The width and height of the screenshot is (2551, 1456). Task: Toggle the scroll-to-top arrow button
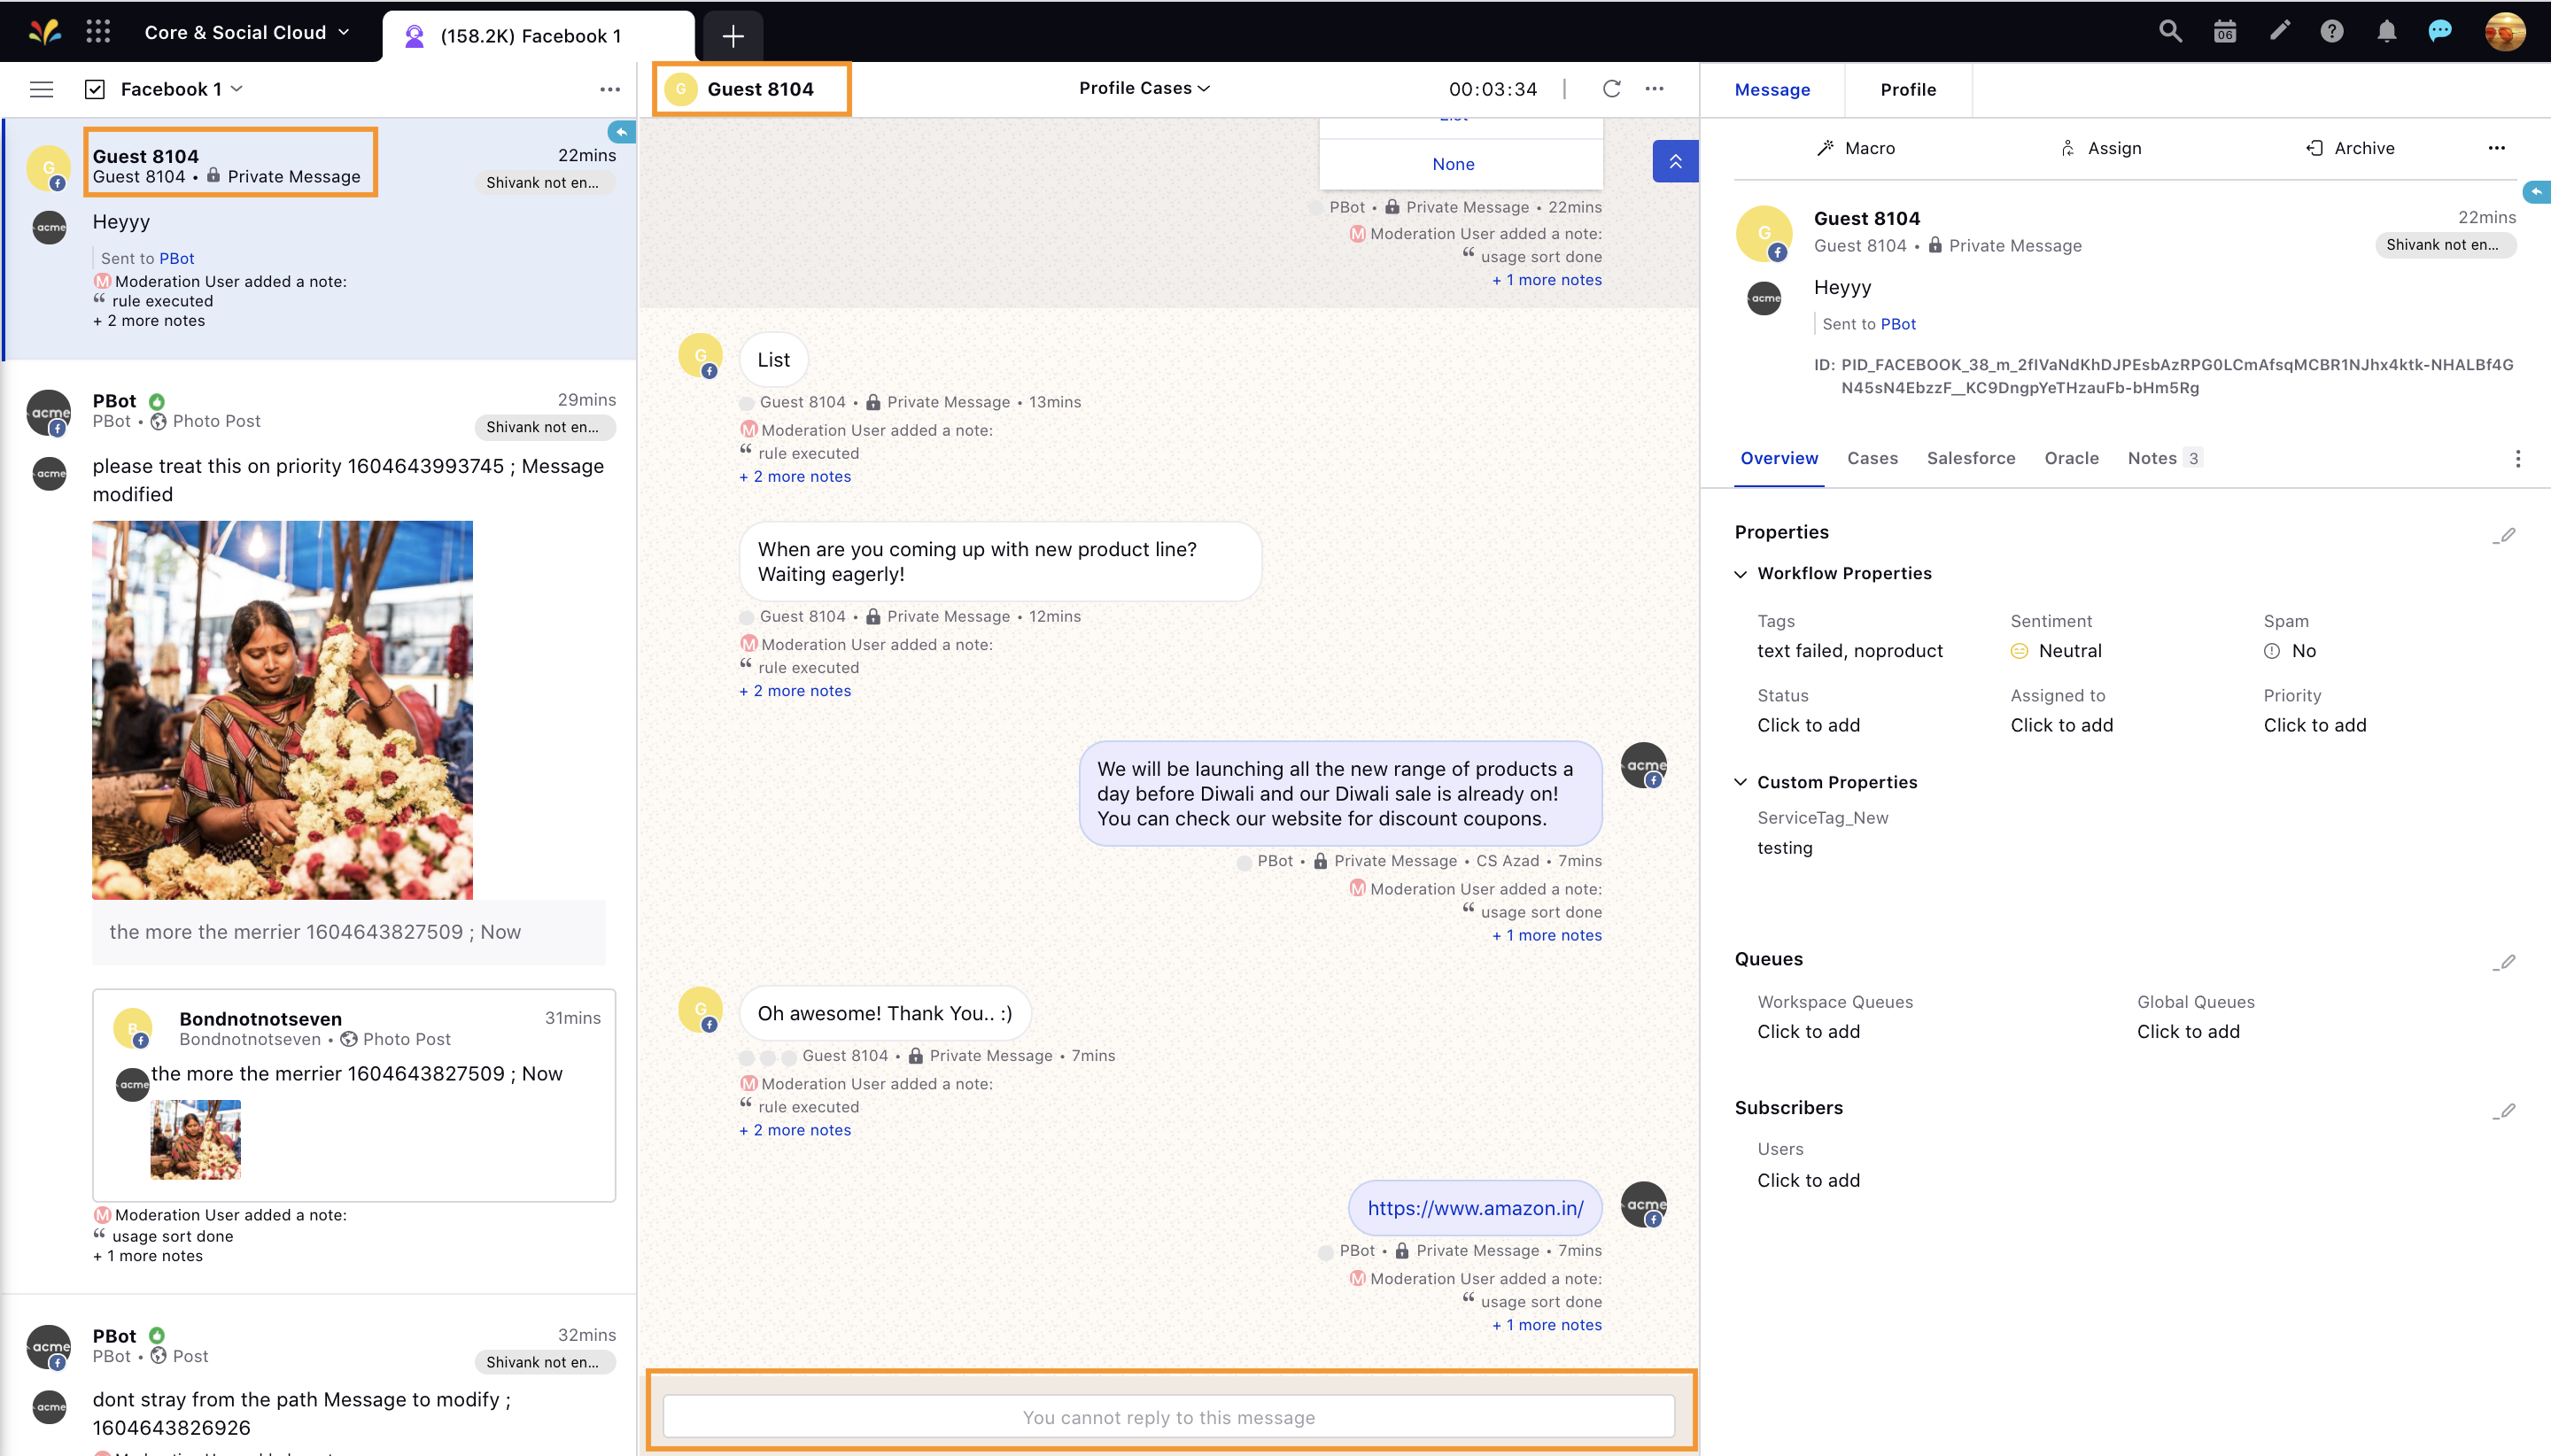(1677, 161)
